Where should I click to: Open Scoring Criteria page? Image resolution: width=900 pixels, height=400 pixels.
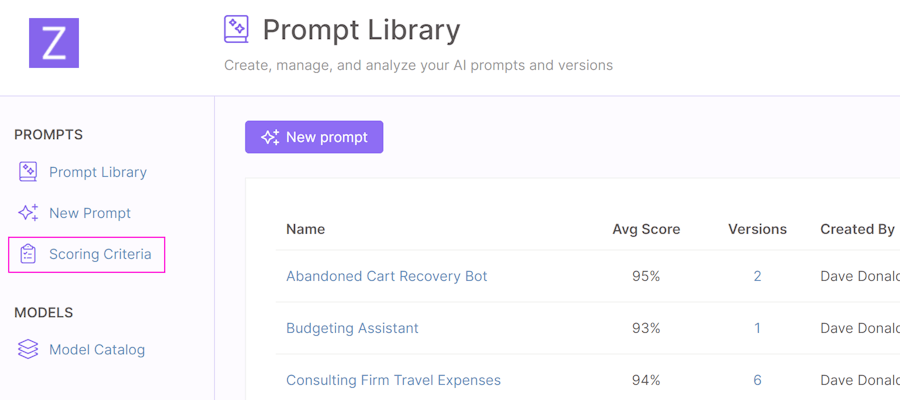(x=100, y=254)
